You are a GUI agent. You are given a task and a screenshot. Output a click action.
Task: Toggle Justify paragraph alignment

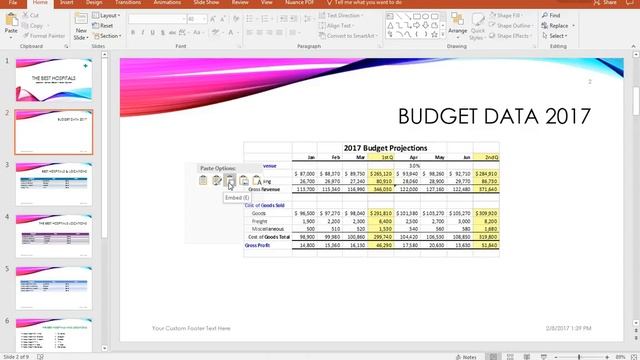(x=279, y=32)
